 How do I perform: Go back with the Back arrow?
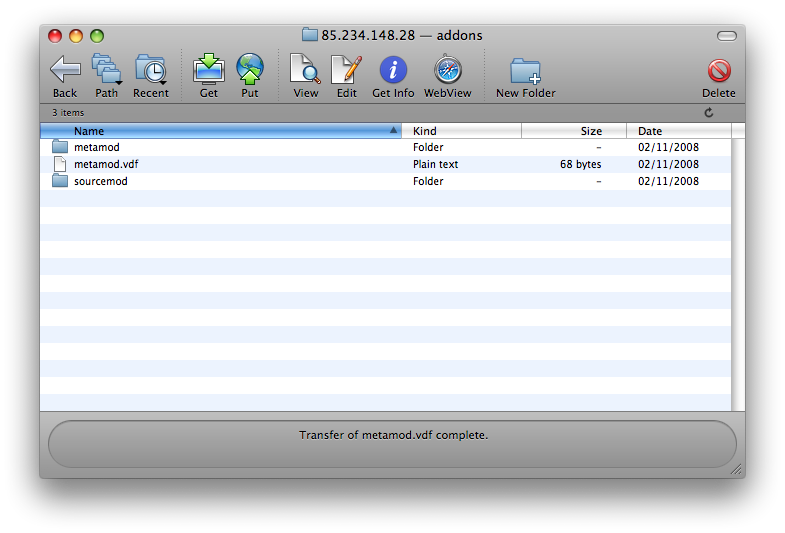65,69
